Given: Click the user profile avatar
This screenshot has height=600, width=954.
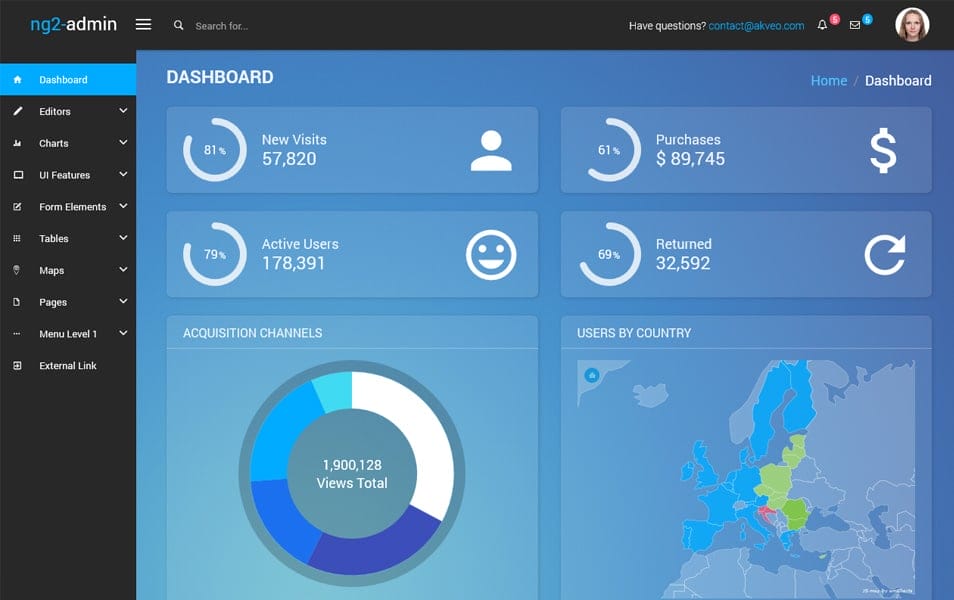Looking at the screenshot, I should click(911, 25).
